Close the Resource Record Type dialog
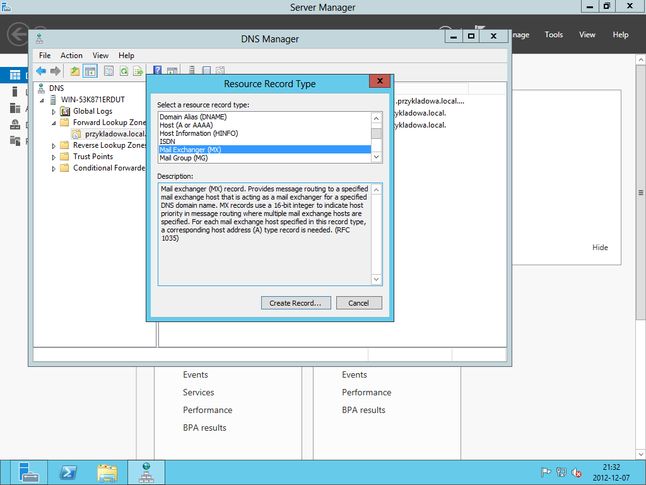646x485 pixels. 380,81
